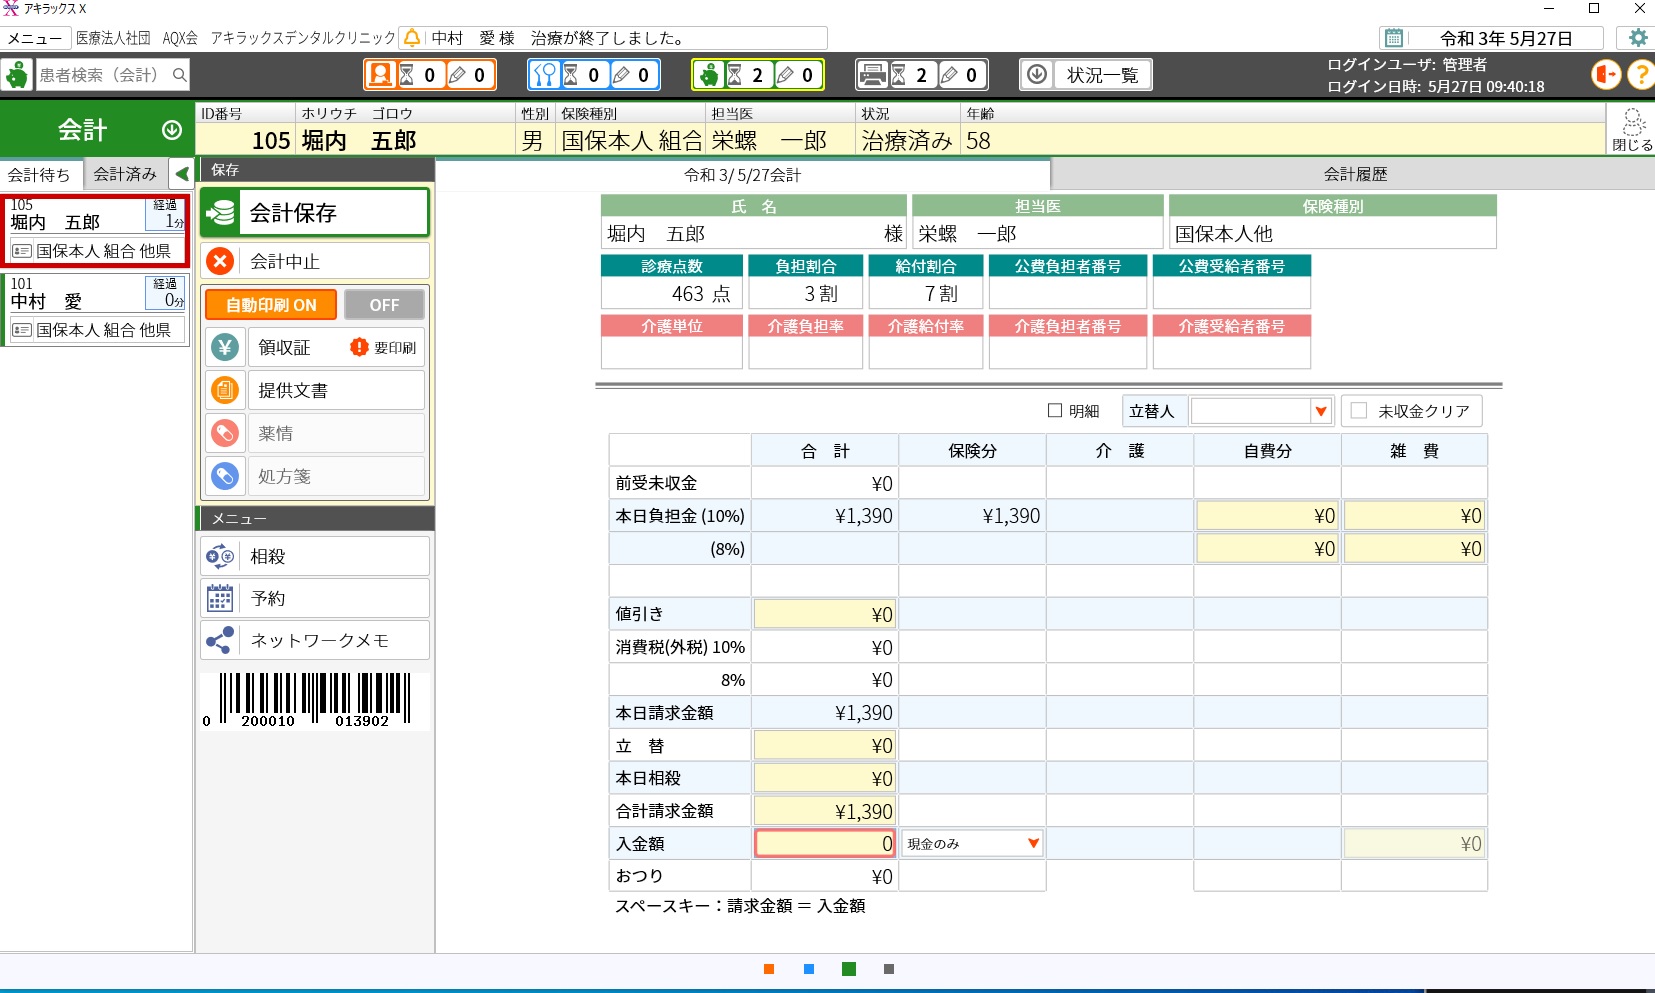The image size is (1655, 993).
Task: Select the gray page indicator dot
Action: tap(889, 968)
